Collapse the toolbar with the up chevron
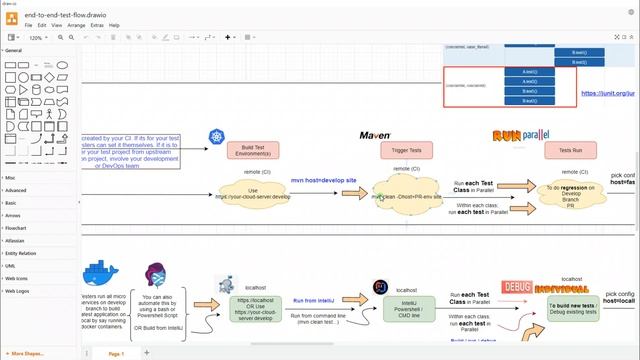640x360 pixels. tap(631, 37)
